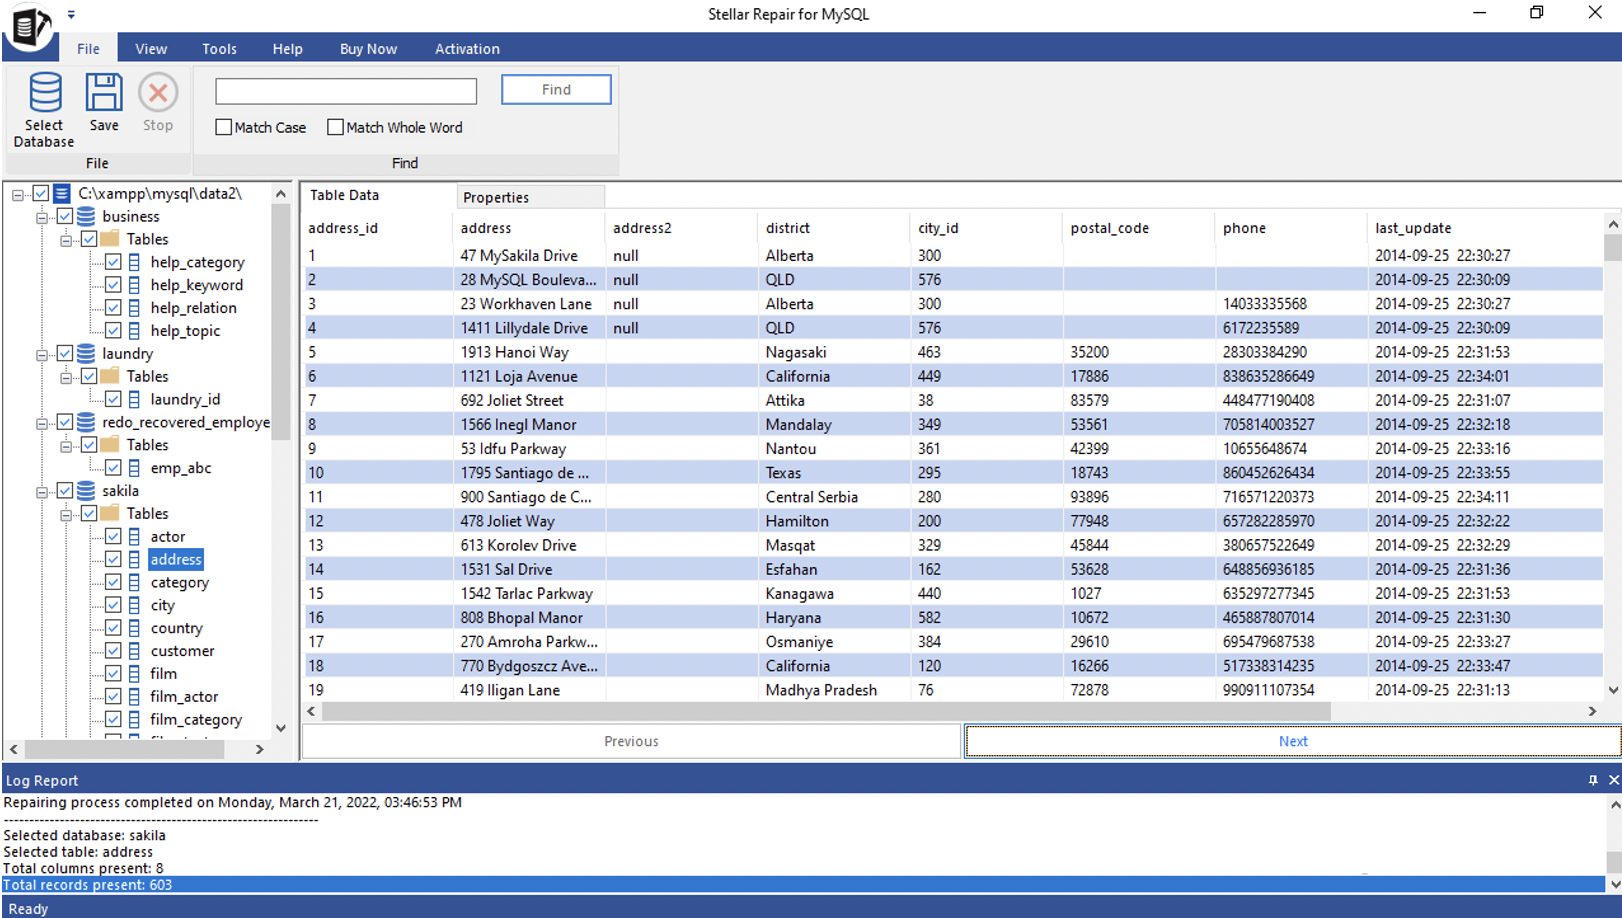Click Next to view more records
This screenshot has width=1622, height=918.
(1292, 741)
